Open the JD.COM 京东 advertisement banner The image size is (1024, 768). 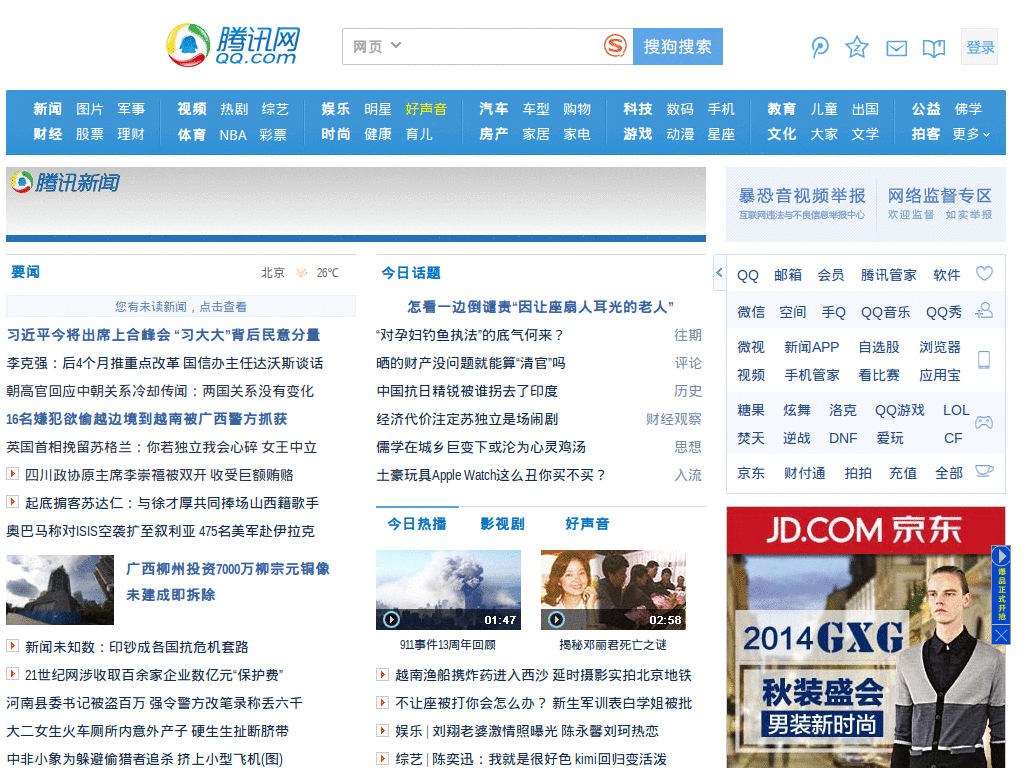pyautogui.click(x=866, y=637)
